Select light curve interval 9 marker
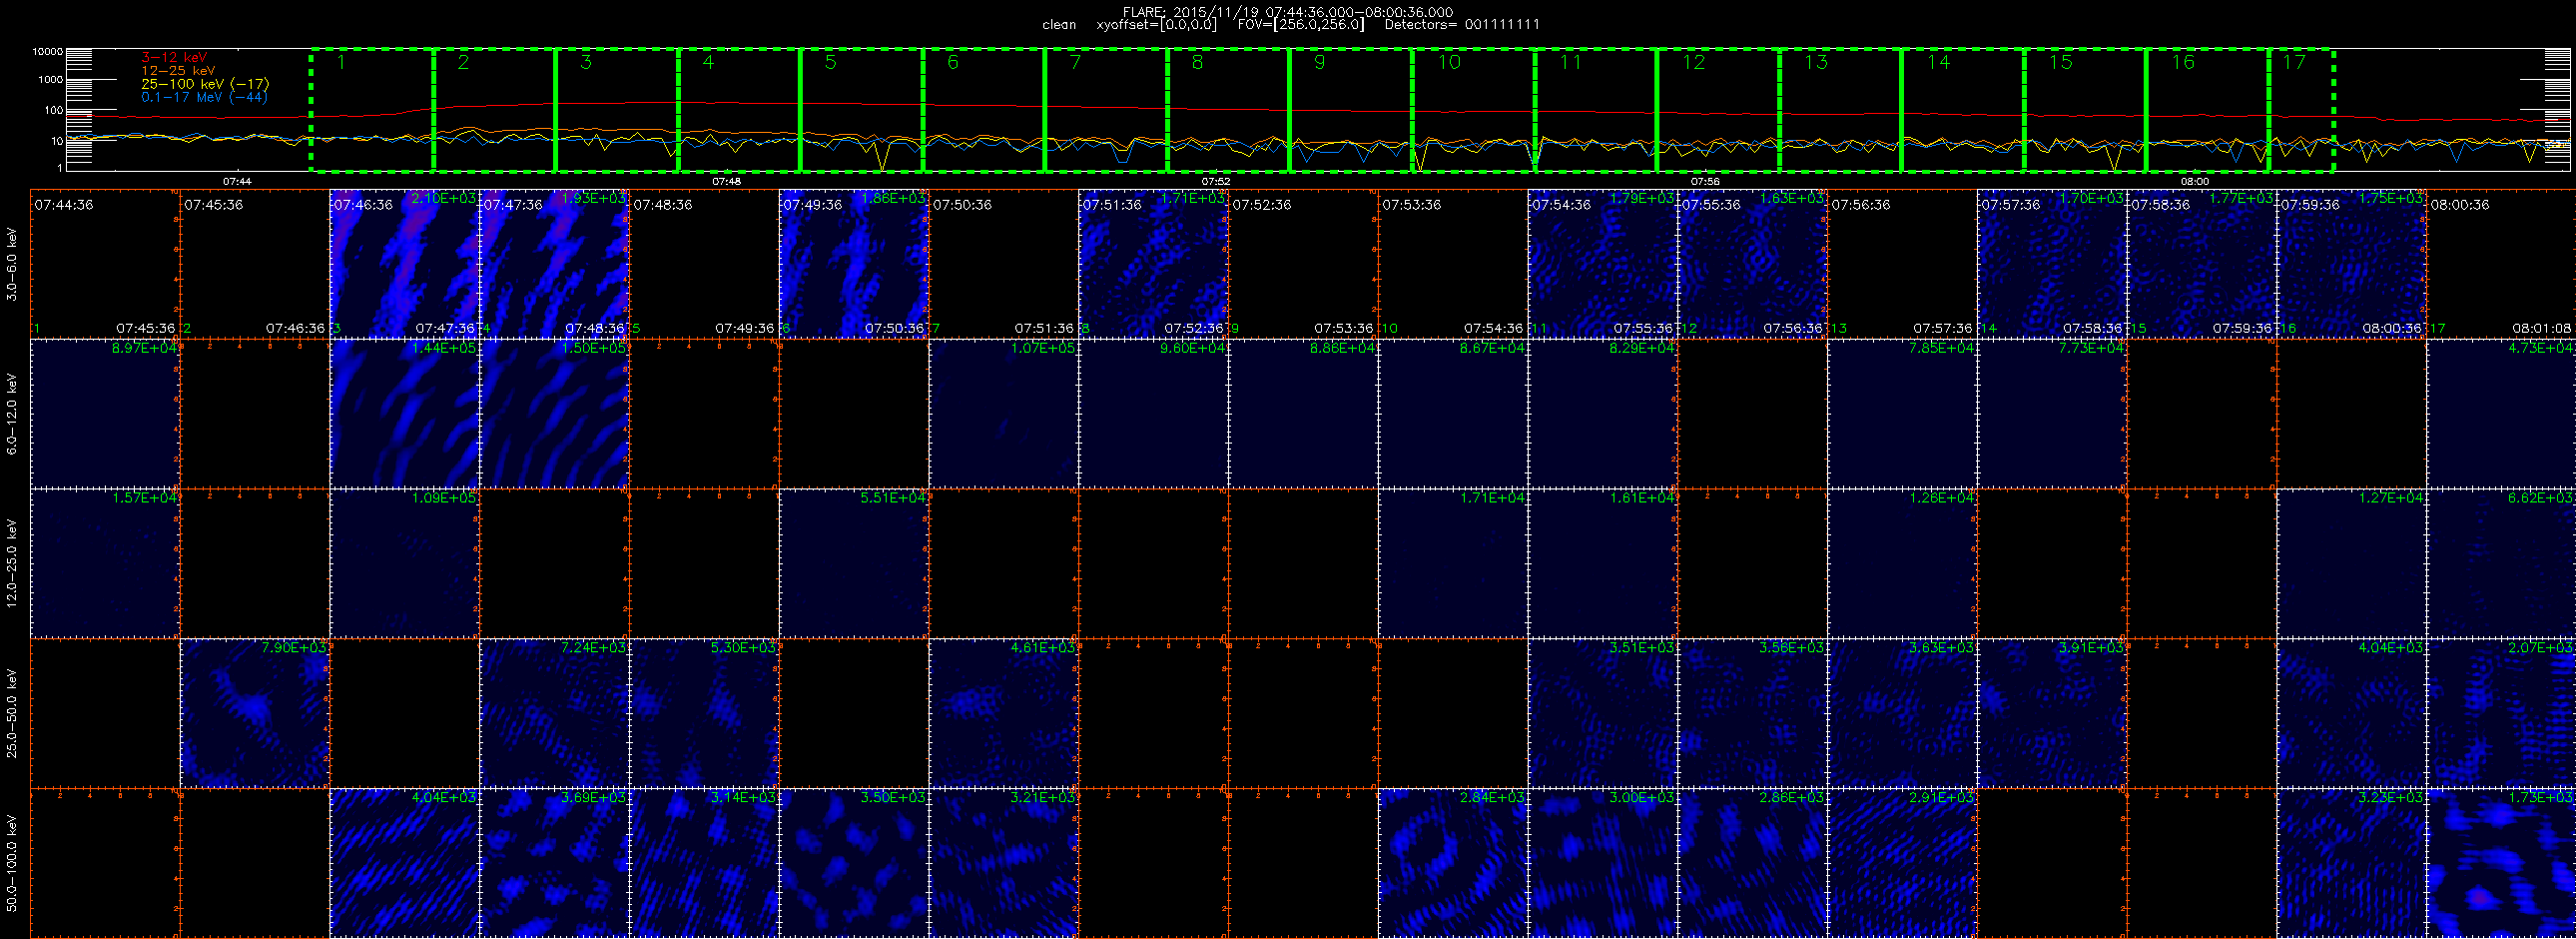This screenshot has width=2576, height=939. point(1319,63)
